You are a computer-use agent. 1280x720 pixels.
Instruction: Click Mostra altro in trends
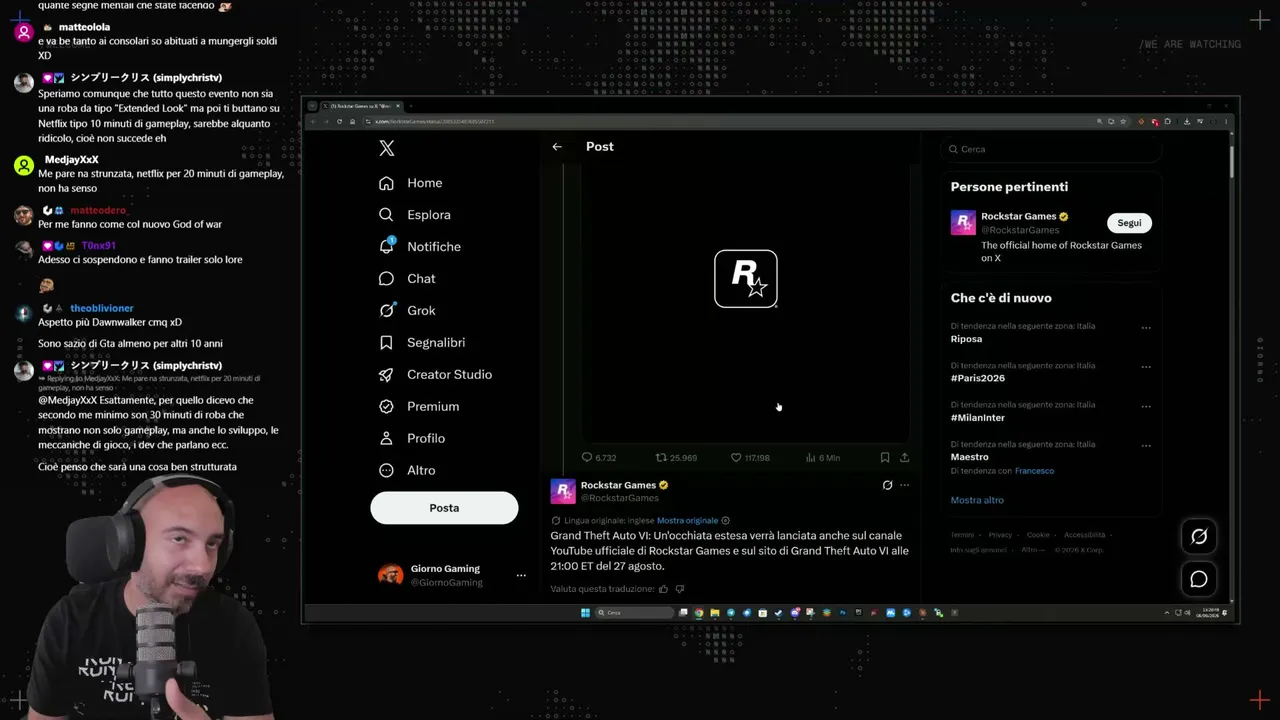[977, 500]
